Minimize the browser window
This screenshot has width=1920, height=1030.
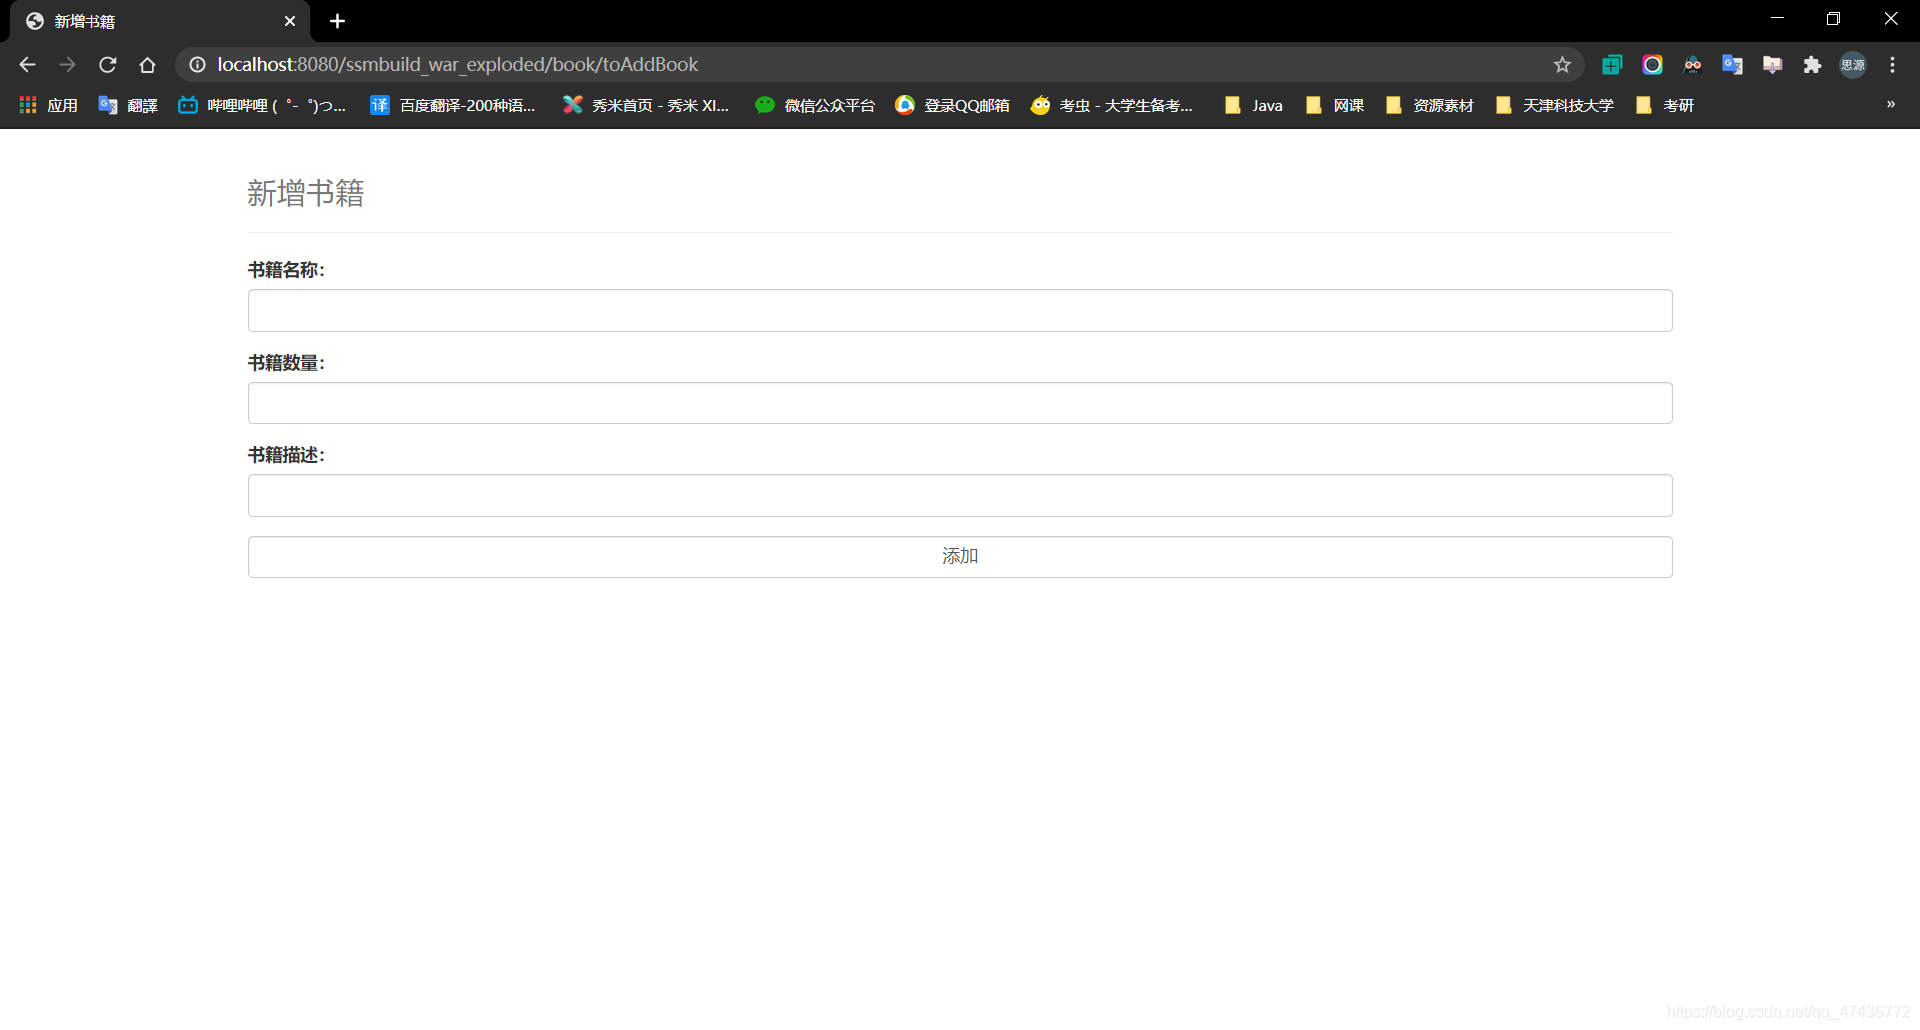coord(1777,19)
